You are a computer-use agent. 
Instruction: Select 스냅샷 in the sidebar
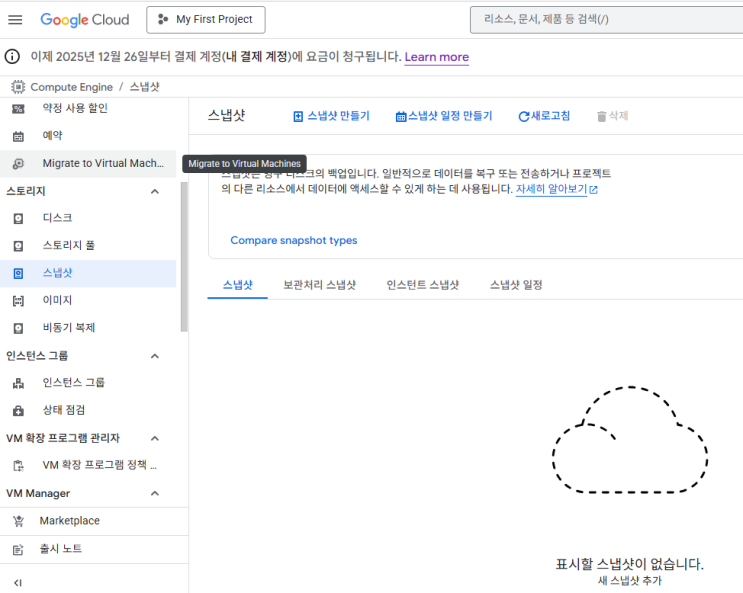point(88,274)
